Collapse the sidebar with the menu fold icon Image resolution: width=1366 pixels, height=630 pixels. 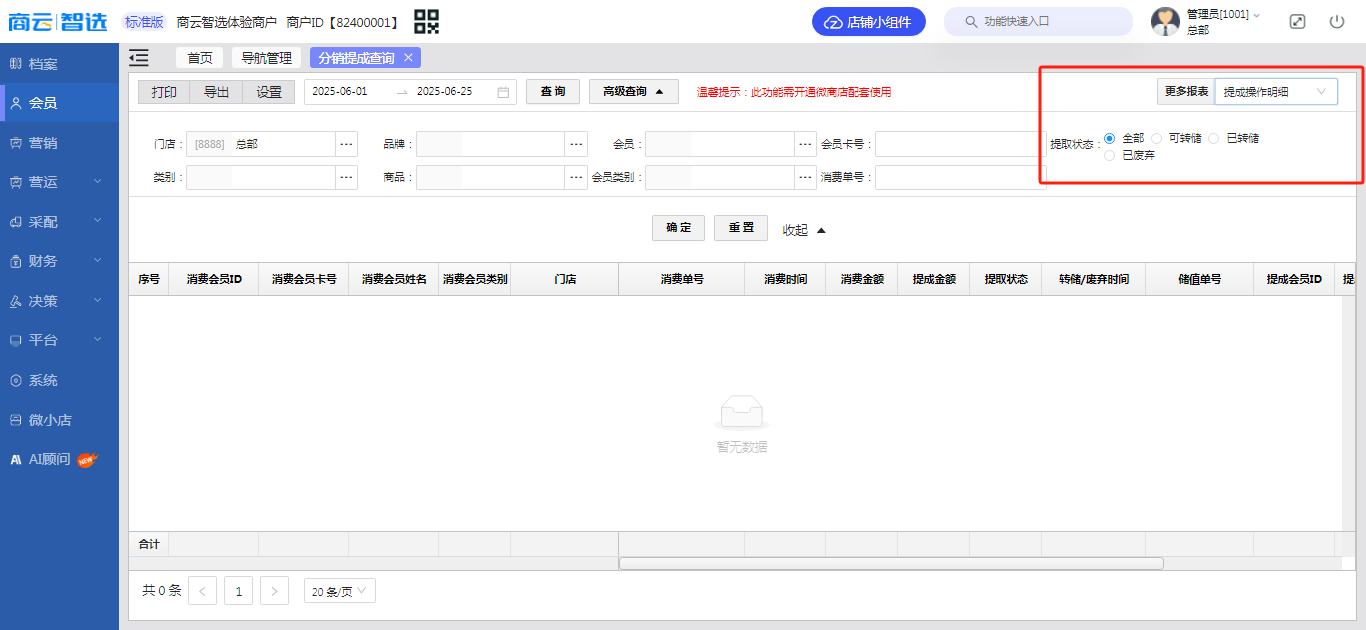coord(139,58)
